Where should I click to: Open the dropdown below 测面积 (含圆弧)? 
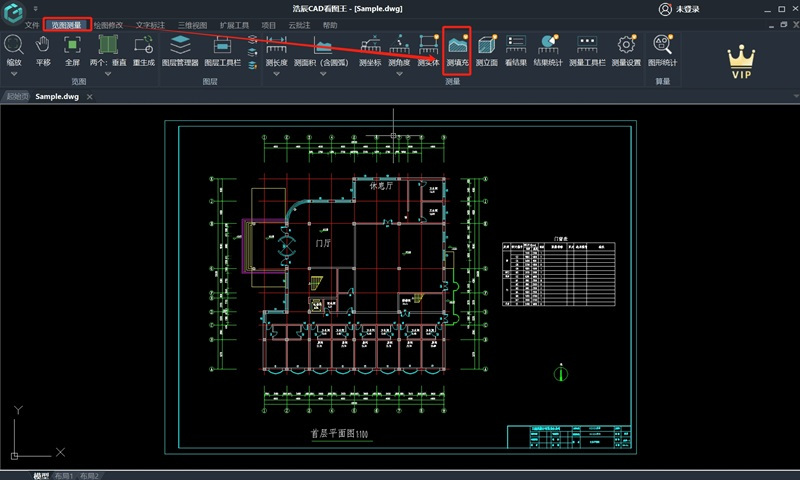pos(322,74)
